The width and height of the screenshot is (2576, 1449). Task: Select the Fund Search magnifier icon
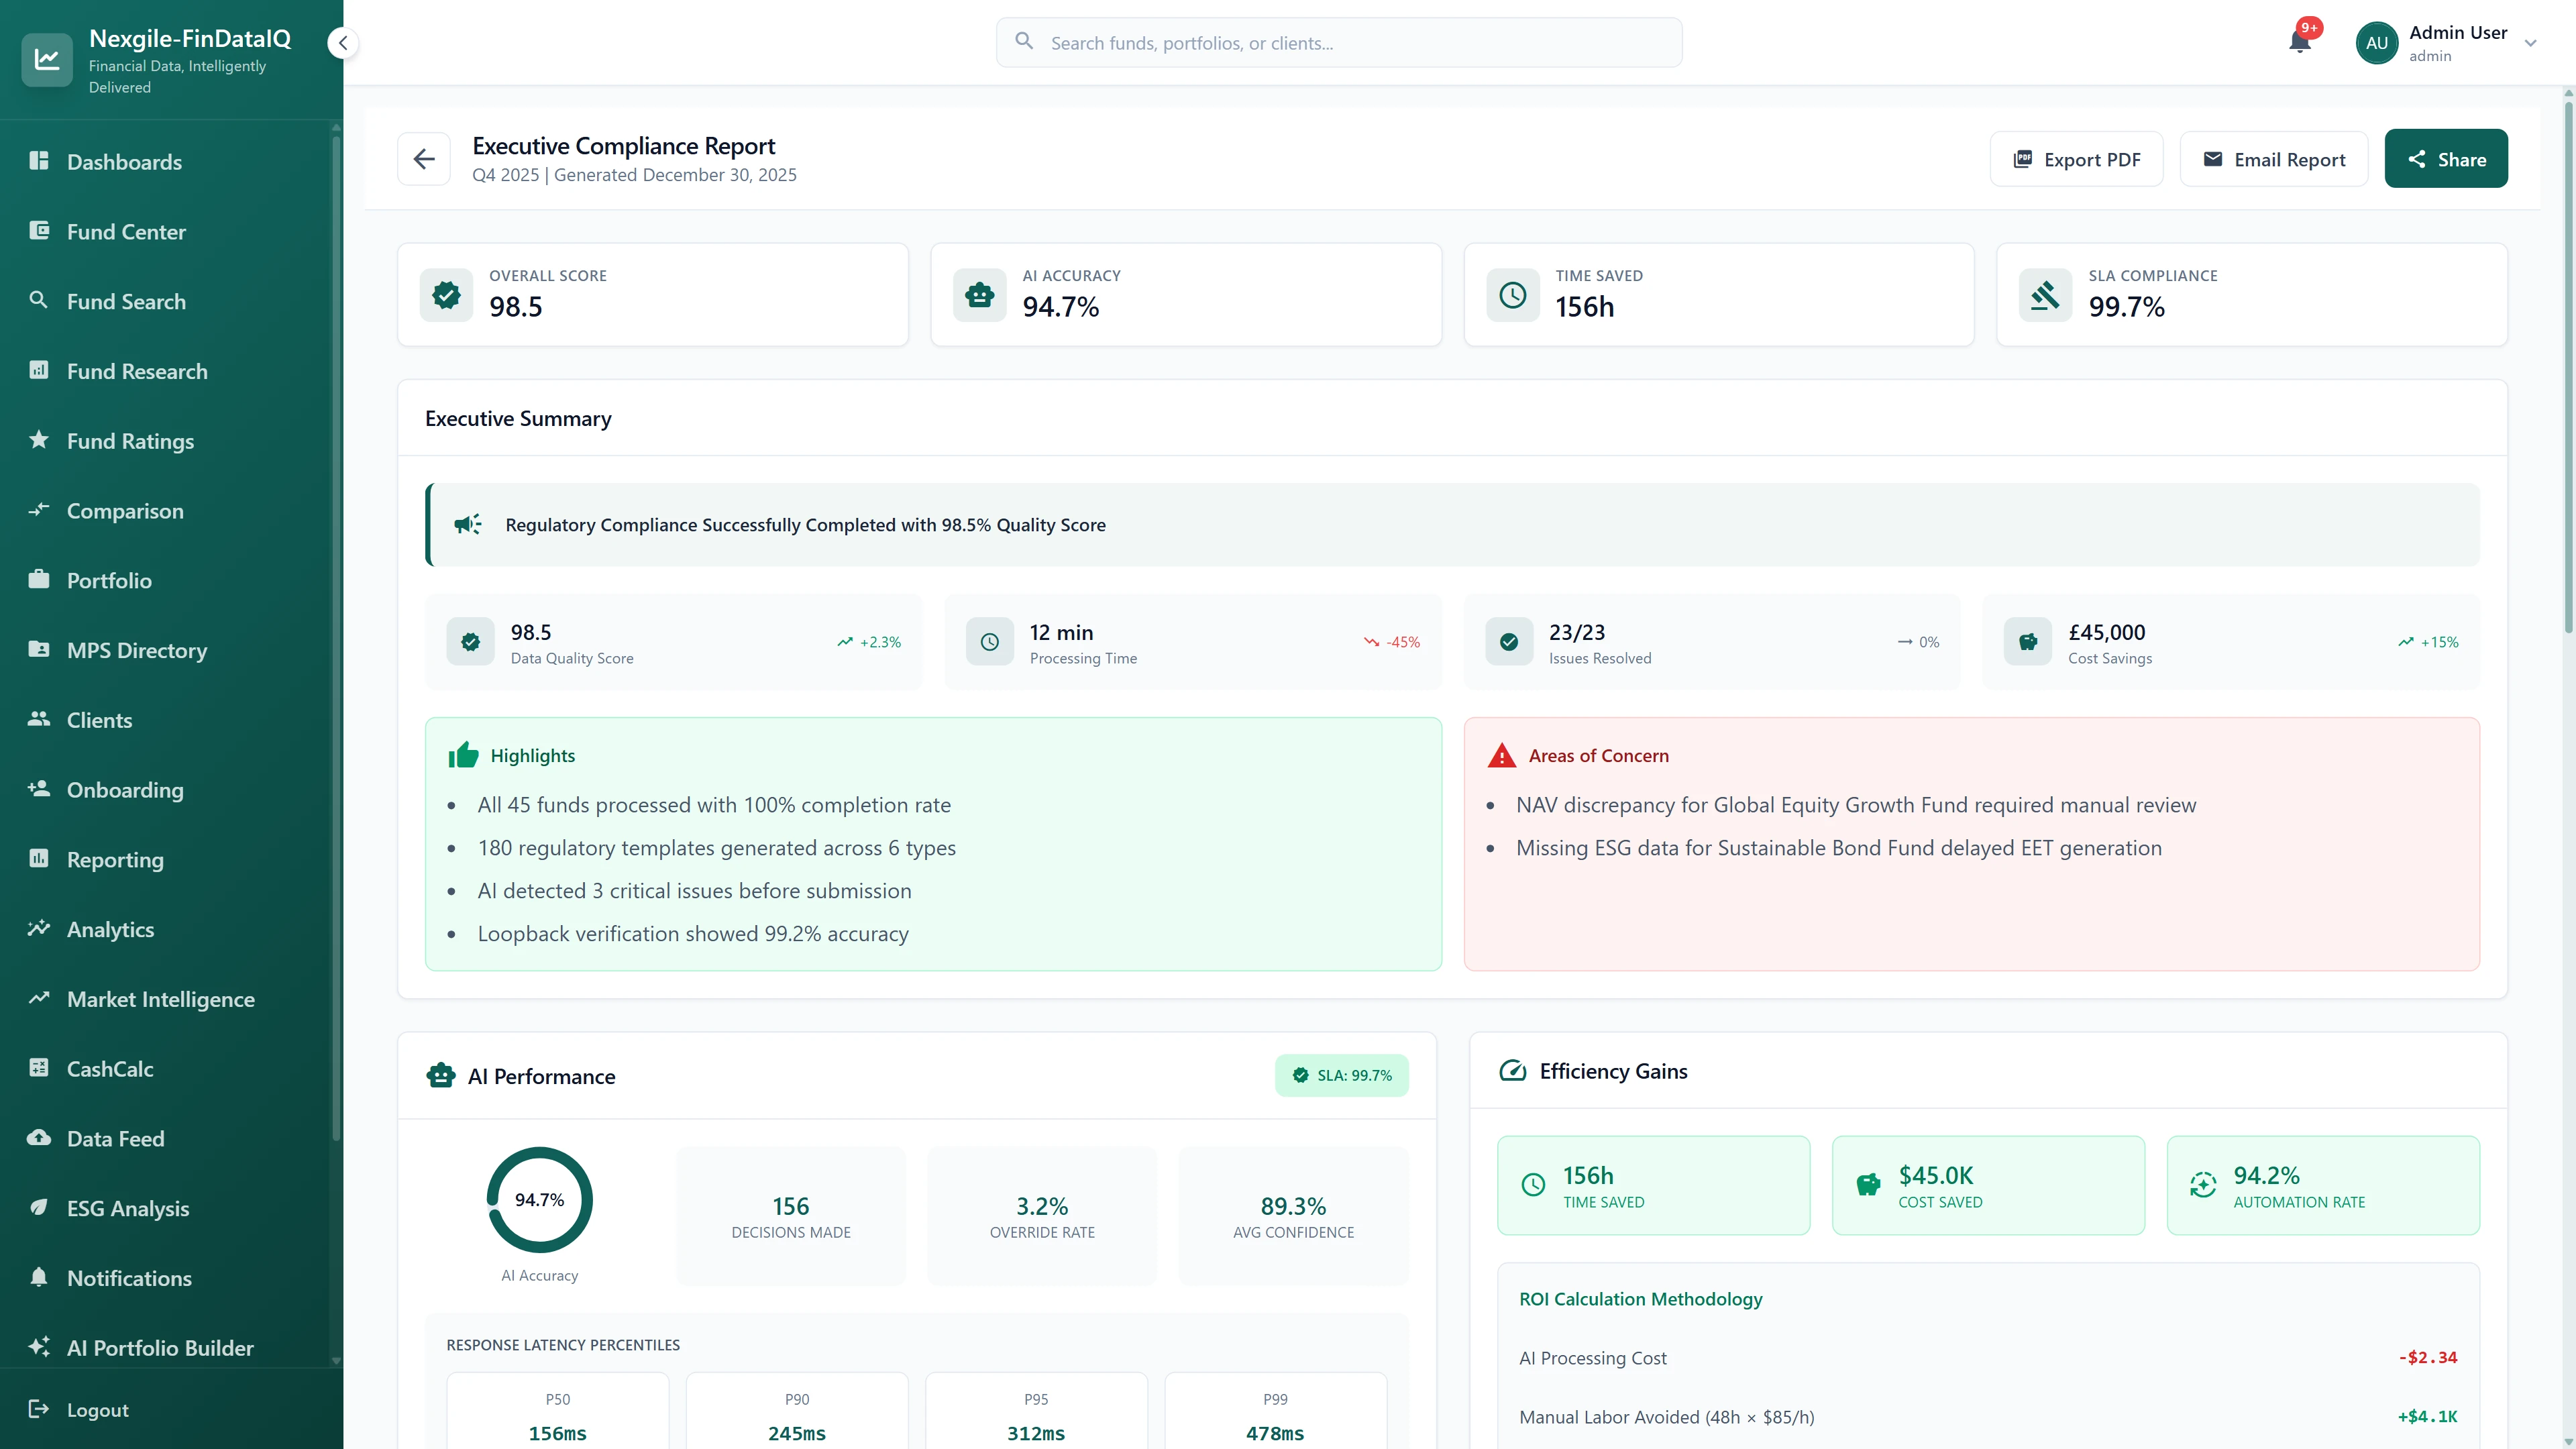coord(39,300)
